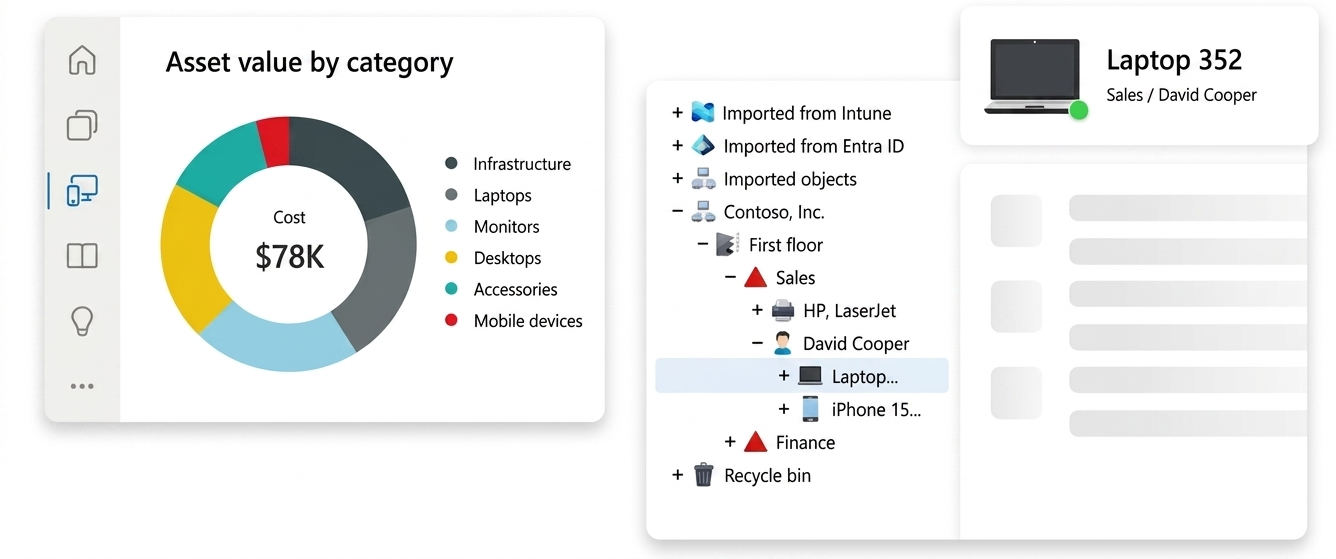The height and width of the screenshot is (559, 1336).
Task: Click the yellow Desktops donut segment
Action: 190,260
